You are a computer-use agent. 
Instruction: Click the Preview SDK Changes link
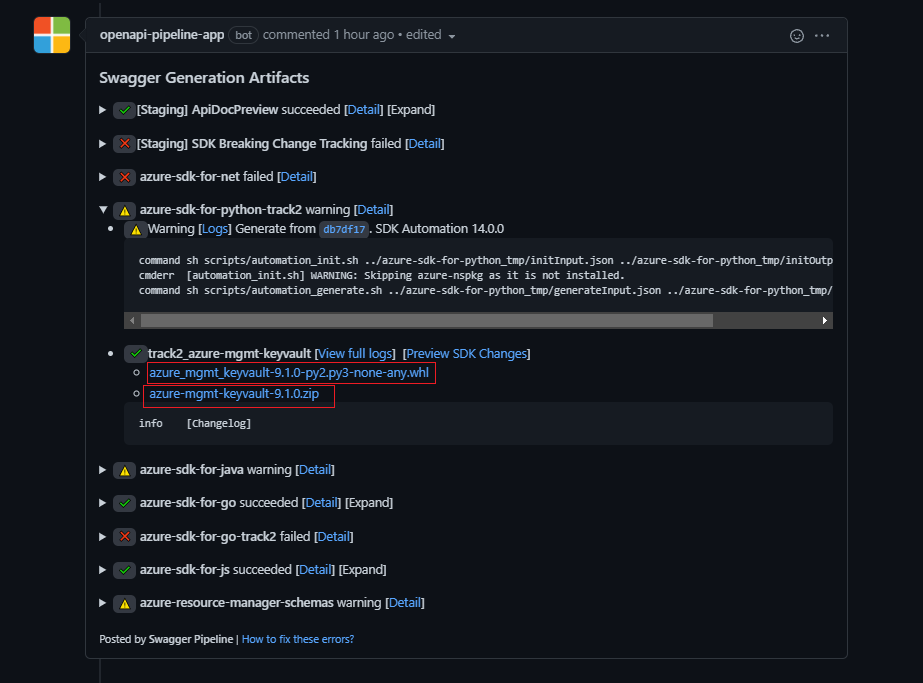tap(466, 354)
